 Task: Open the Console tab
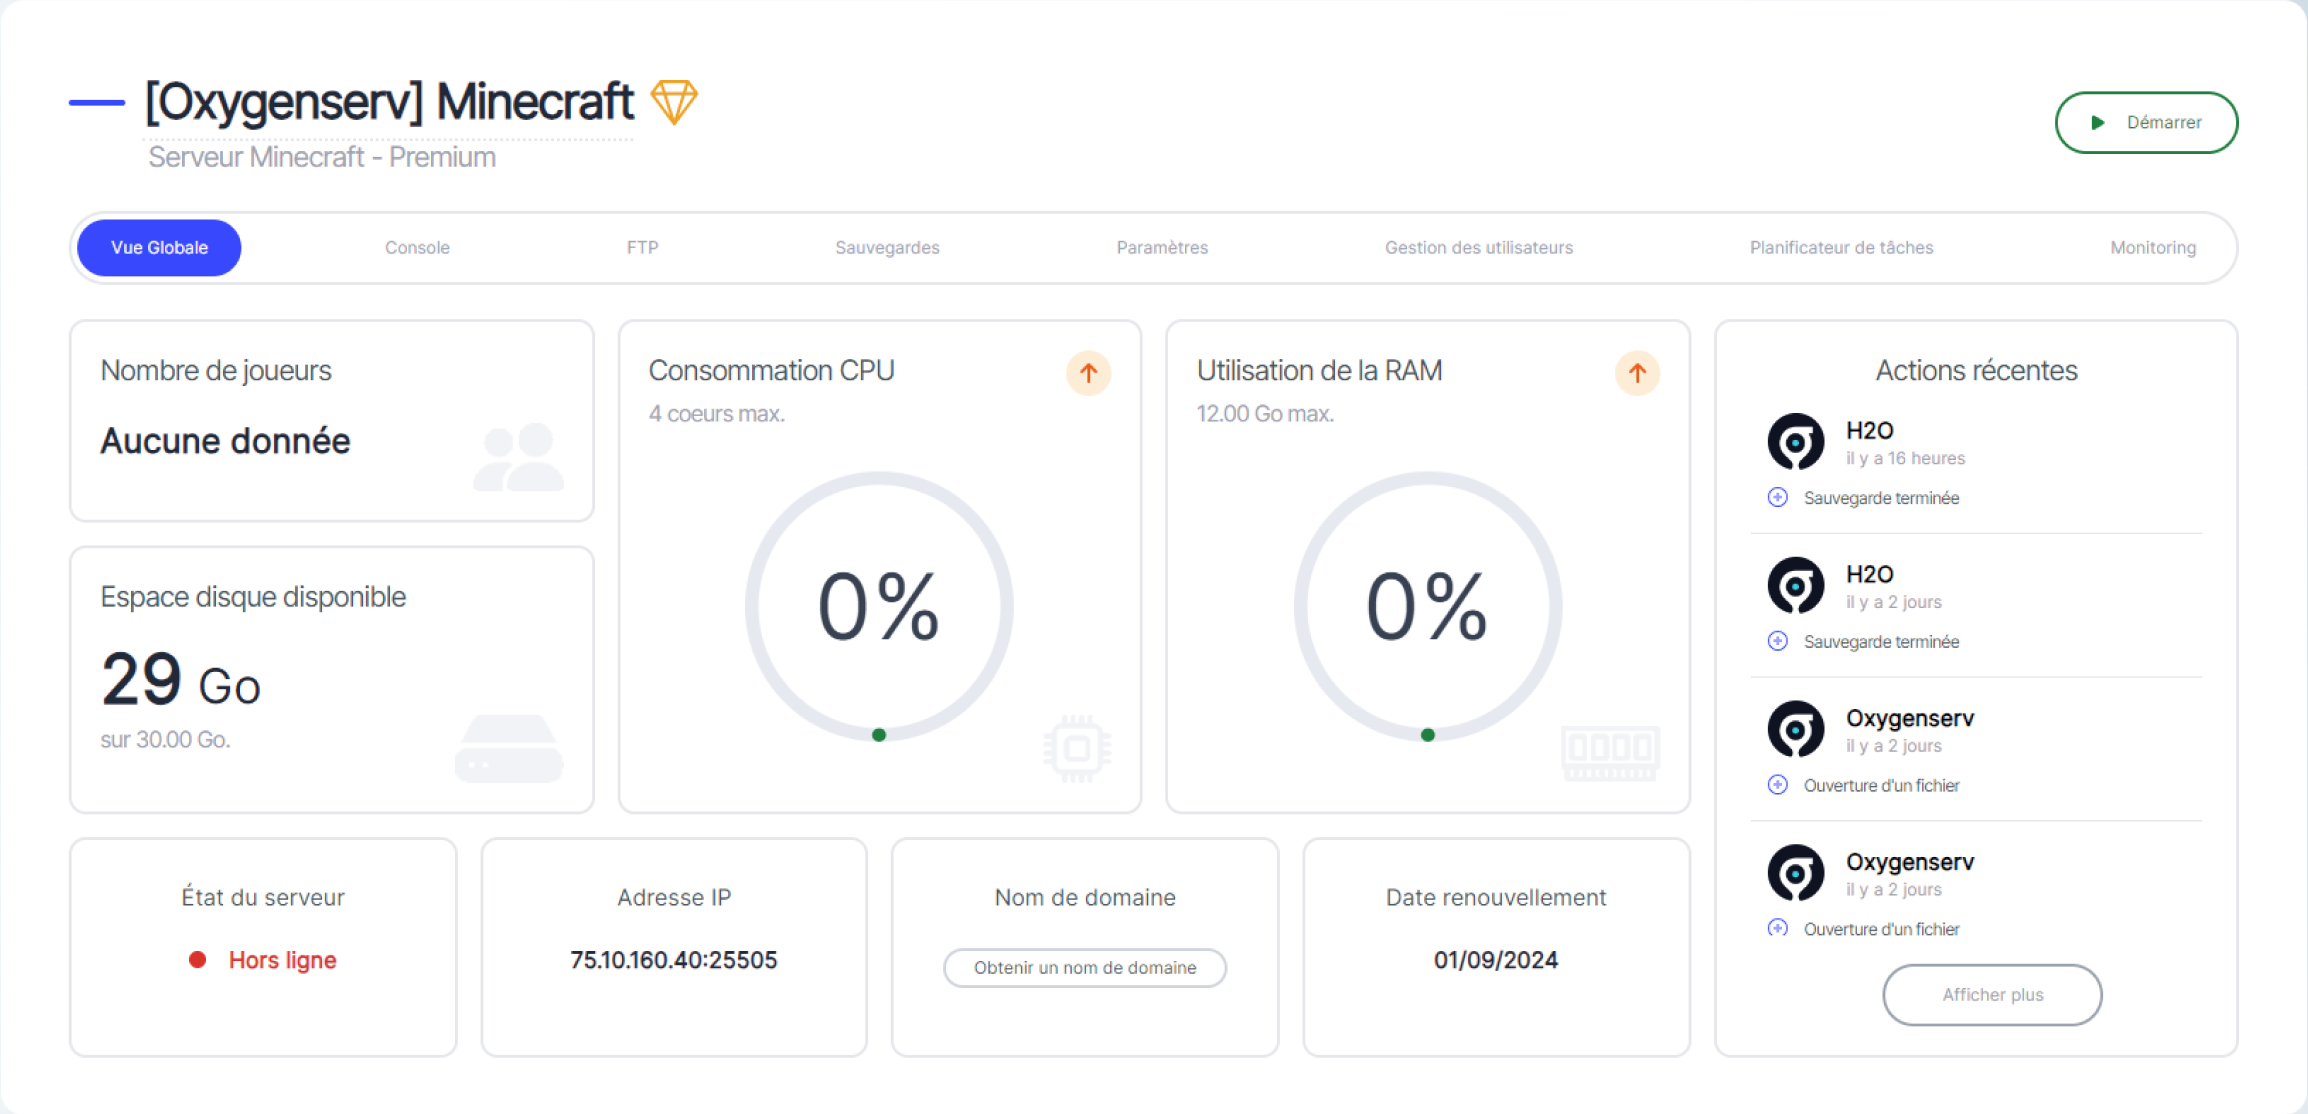point(417,247)
